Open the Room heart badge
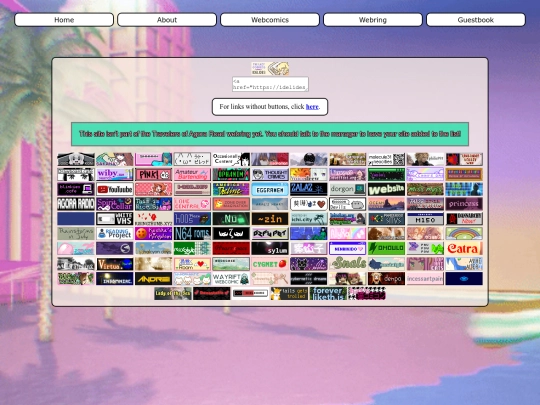540x405 pixels. (x=192, y=264)
